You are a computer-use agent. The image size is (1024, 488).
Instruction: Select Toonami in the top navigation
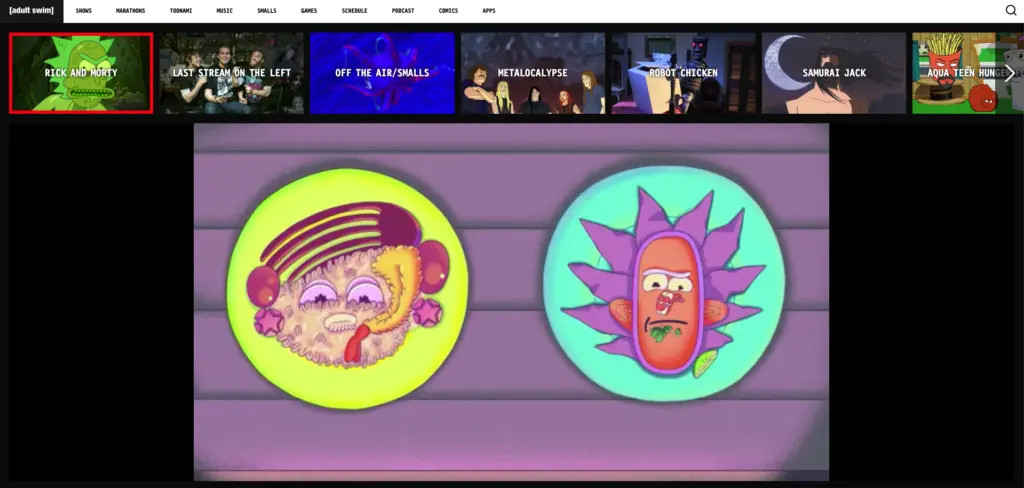[181, 11]
